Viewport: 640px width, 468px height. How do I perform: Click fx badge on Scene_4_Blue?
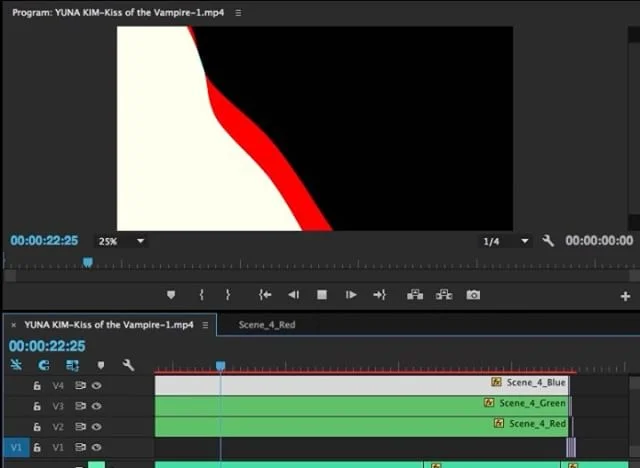(496, 382)
